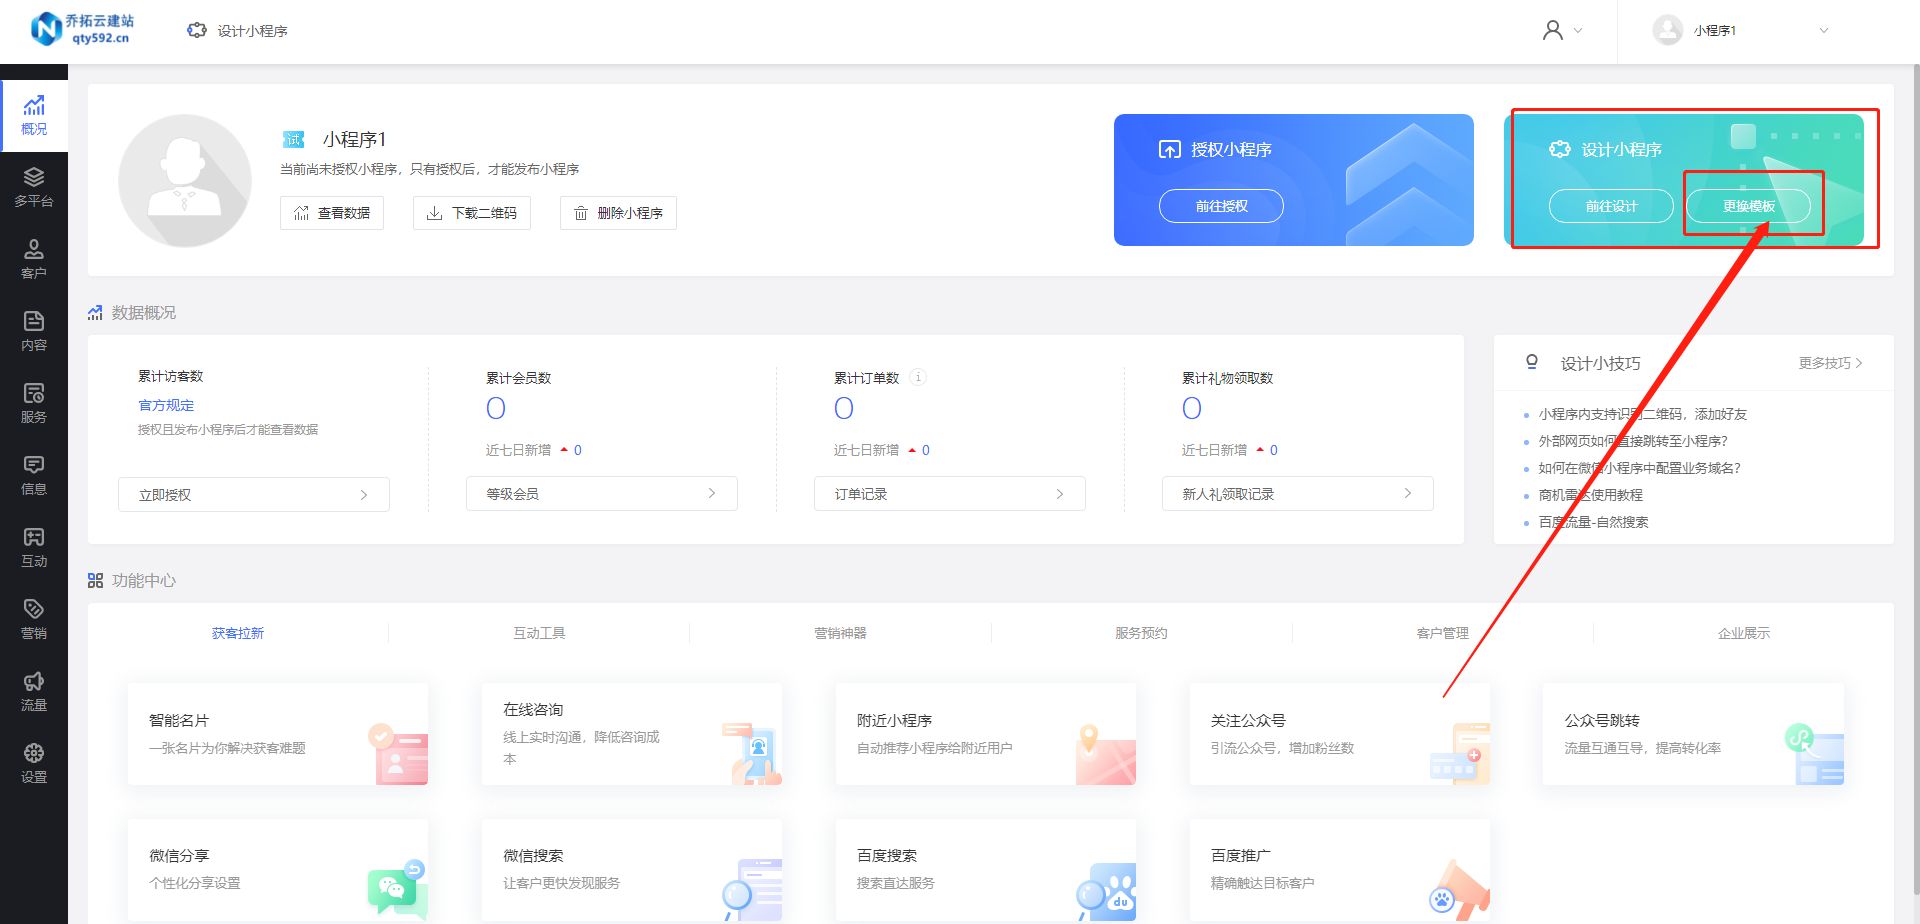Click the mini-program avatar image
The width and height of the screenshot is (1920, 924).
[x=186, y=180]
